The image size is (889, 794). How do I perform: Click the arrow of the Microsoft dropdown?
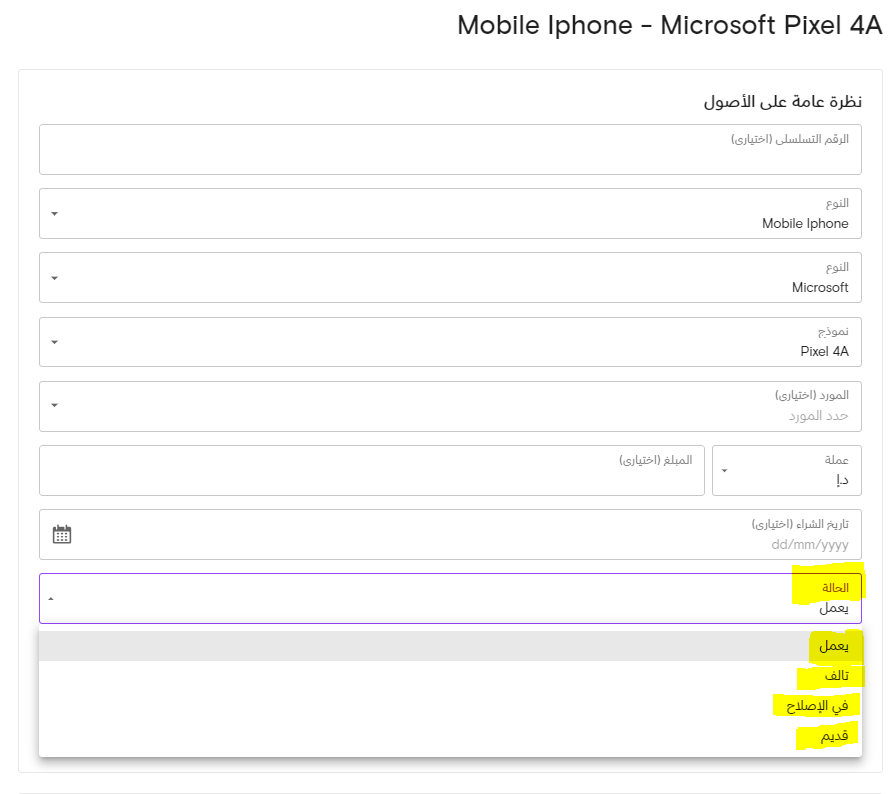(54, 278)
